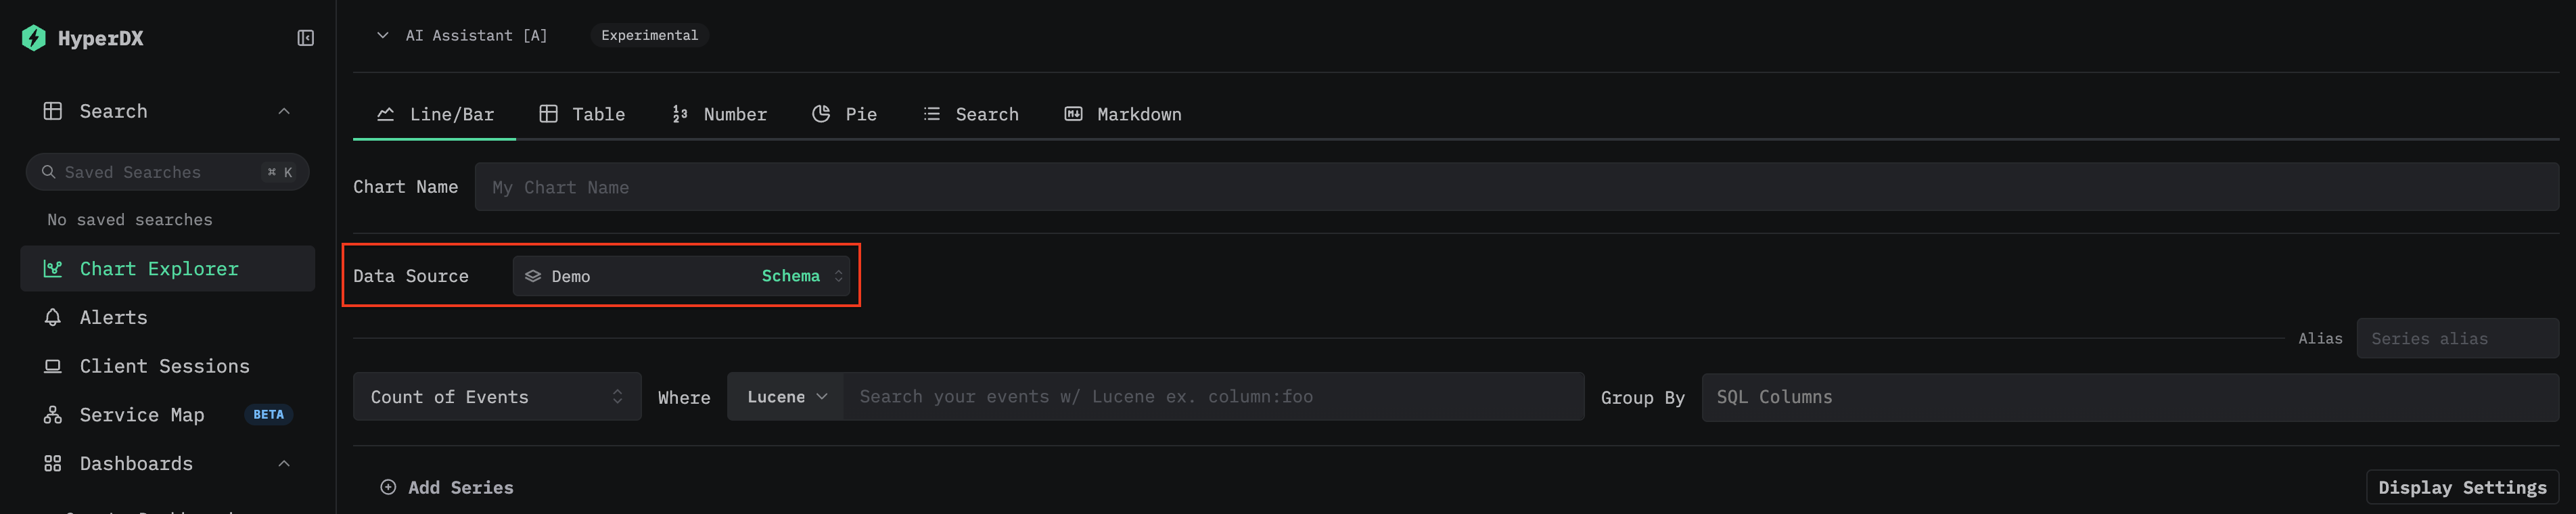
Task: Click the Chart Explorer chart icon
Action: pos(53,269)
